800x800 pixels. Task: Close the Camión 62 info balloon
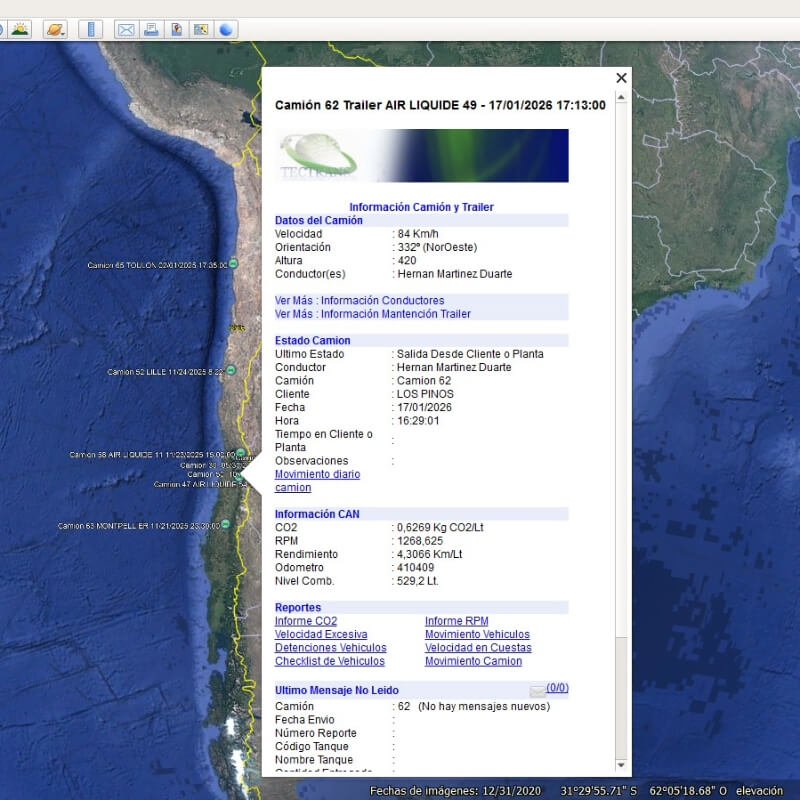click(621, 78)
